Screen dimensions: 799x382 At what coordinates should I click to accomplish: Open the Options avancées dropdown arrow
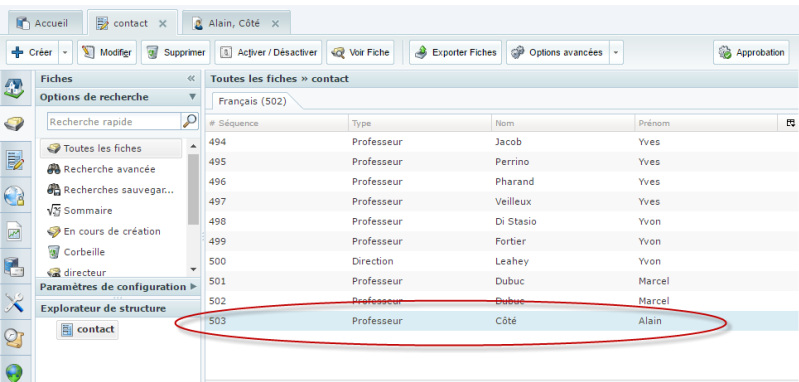(616, 52)
